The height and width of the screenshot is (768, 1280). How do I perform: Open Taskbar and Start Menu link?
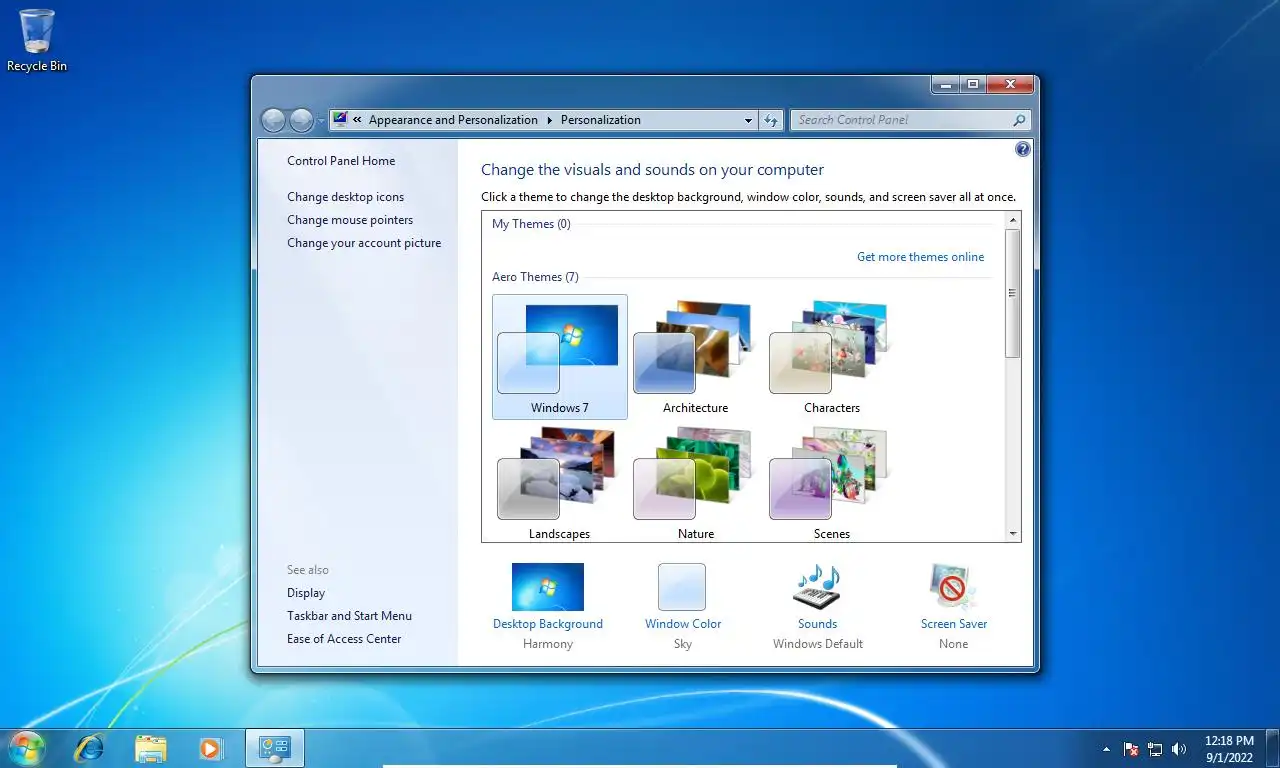click(349, 616)
